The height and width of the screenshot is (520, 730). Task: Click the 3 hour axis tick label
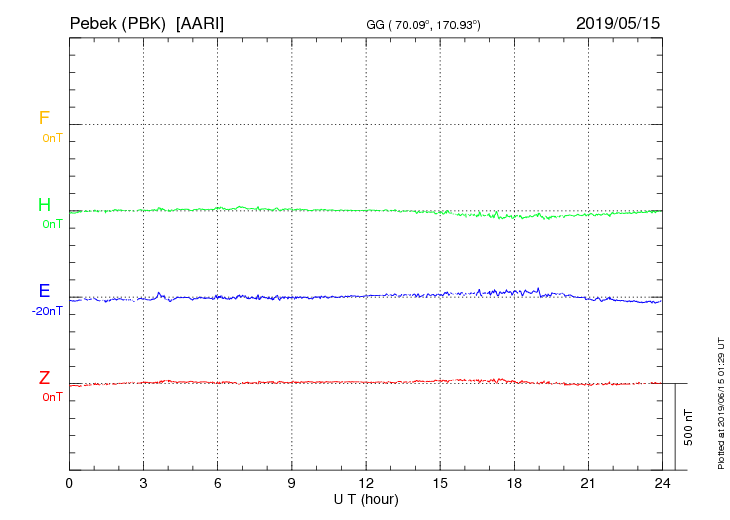pyautogui.click(x=143, y=484)
